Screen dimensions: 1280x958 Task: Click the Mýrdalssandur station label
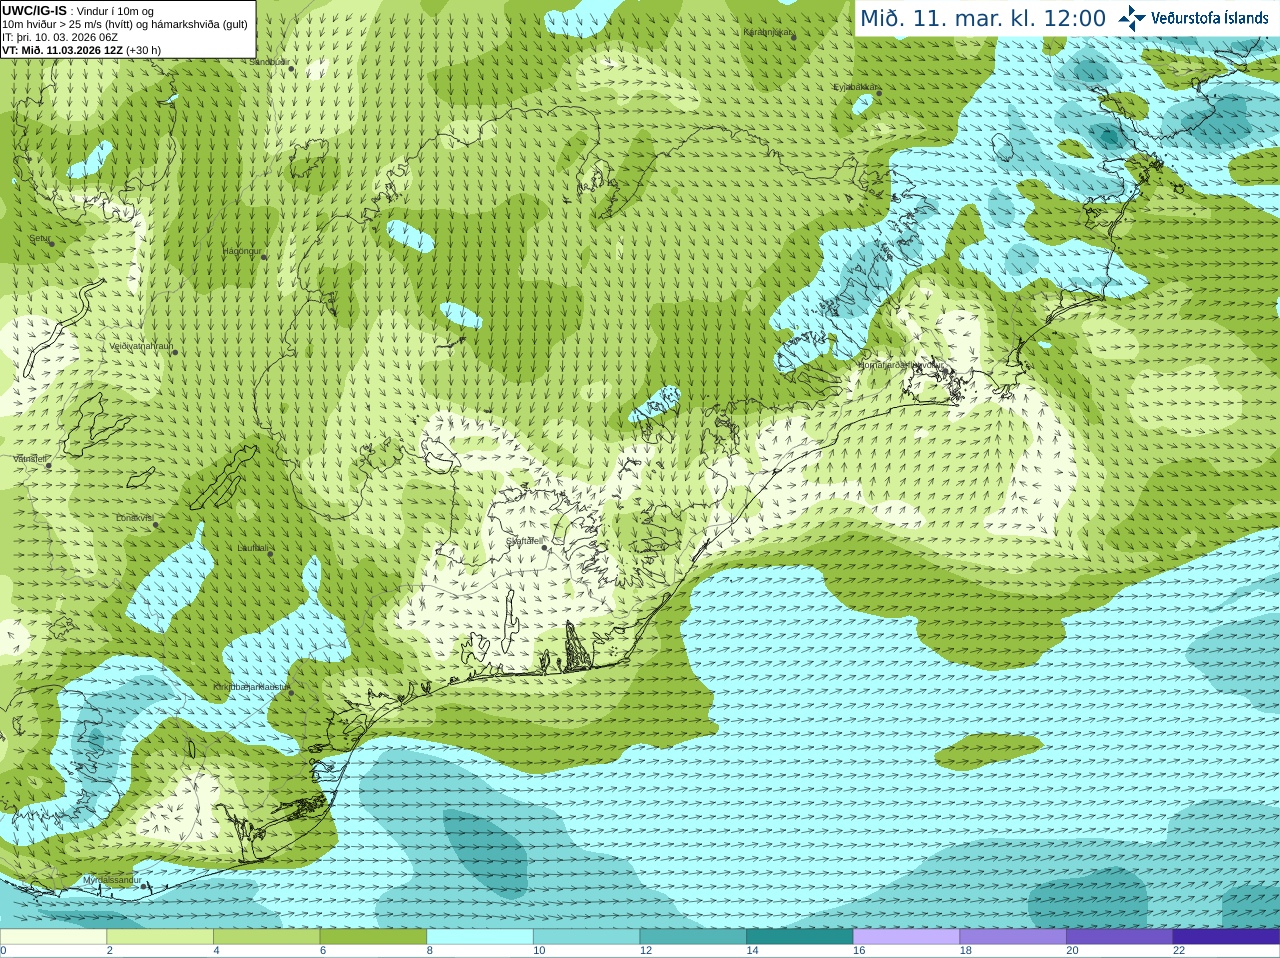[x=111, y=880]
